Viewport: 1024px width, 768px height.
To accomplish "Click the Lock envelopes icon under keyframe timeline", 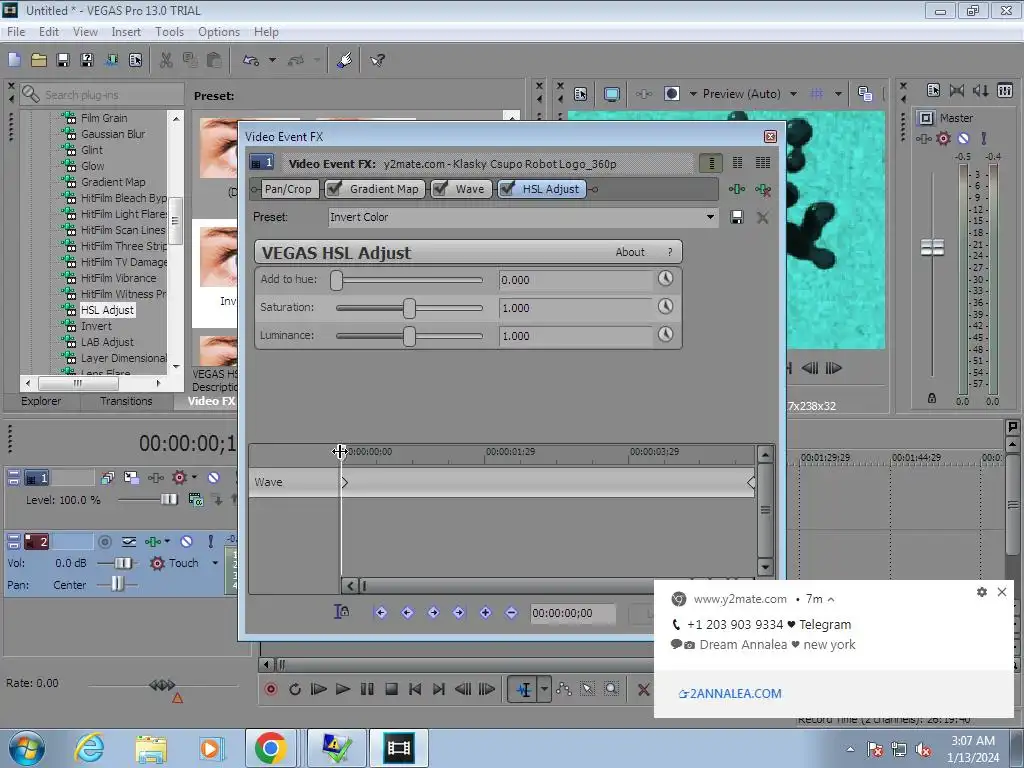I will [341, 612].
